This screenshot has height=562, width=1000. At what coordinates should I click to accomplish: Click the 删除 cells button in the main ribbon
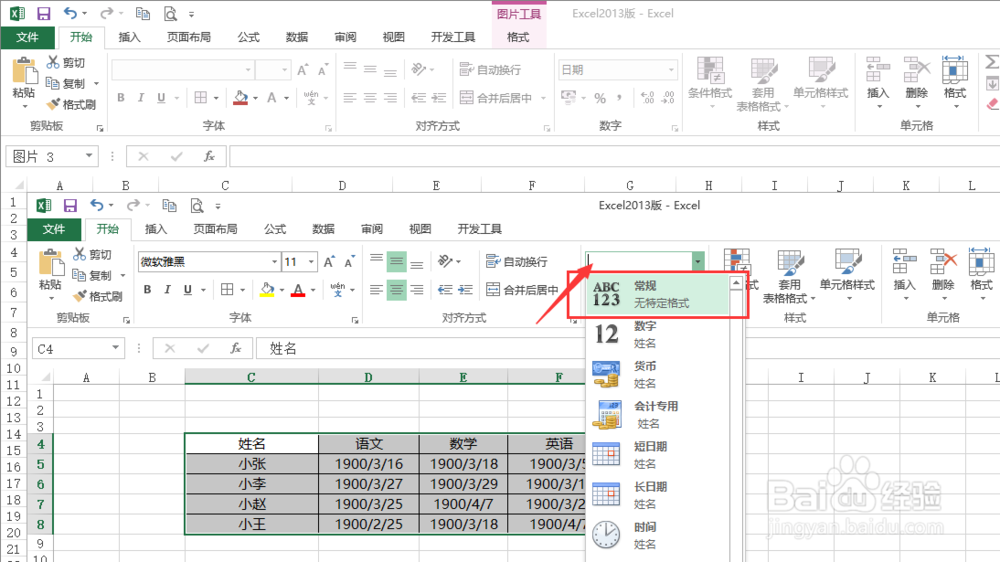click(916, 81)
